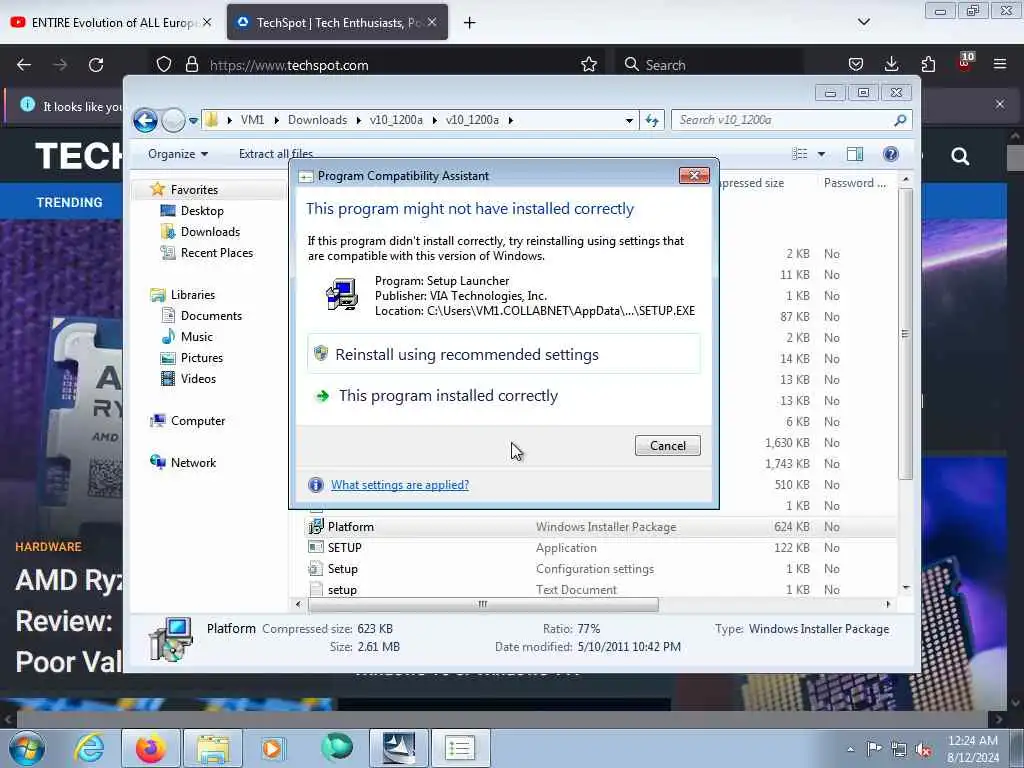Open Downloads in Favorites

210,232
